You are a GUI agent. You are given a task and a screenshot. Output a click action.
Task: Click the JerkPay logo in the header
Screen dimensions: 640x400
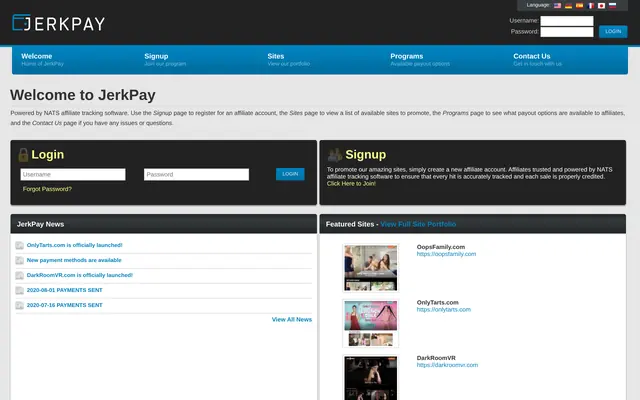(58, 23)
